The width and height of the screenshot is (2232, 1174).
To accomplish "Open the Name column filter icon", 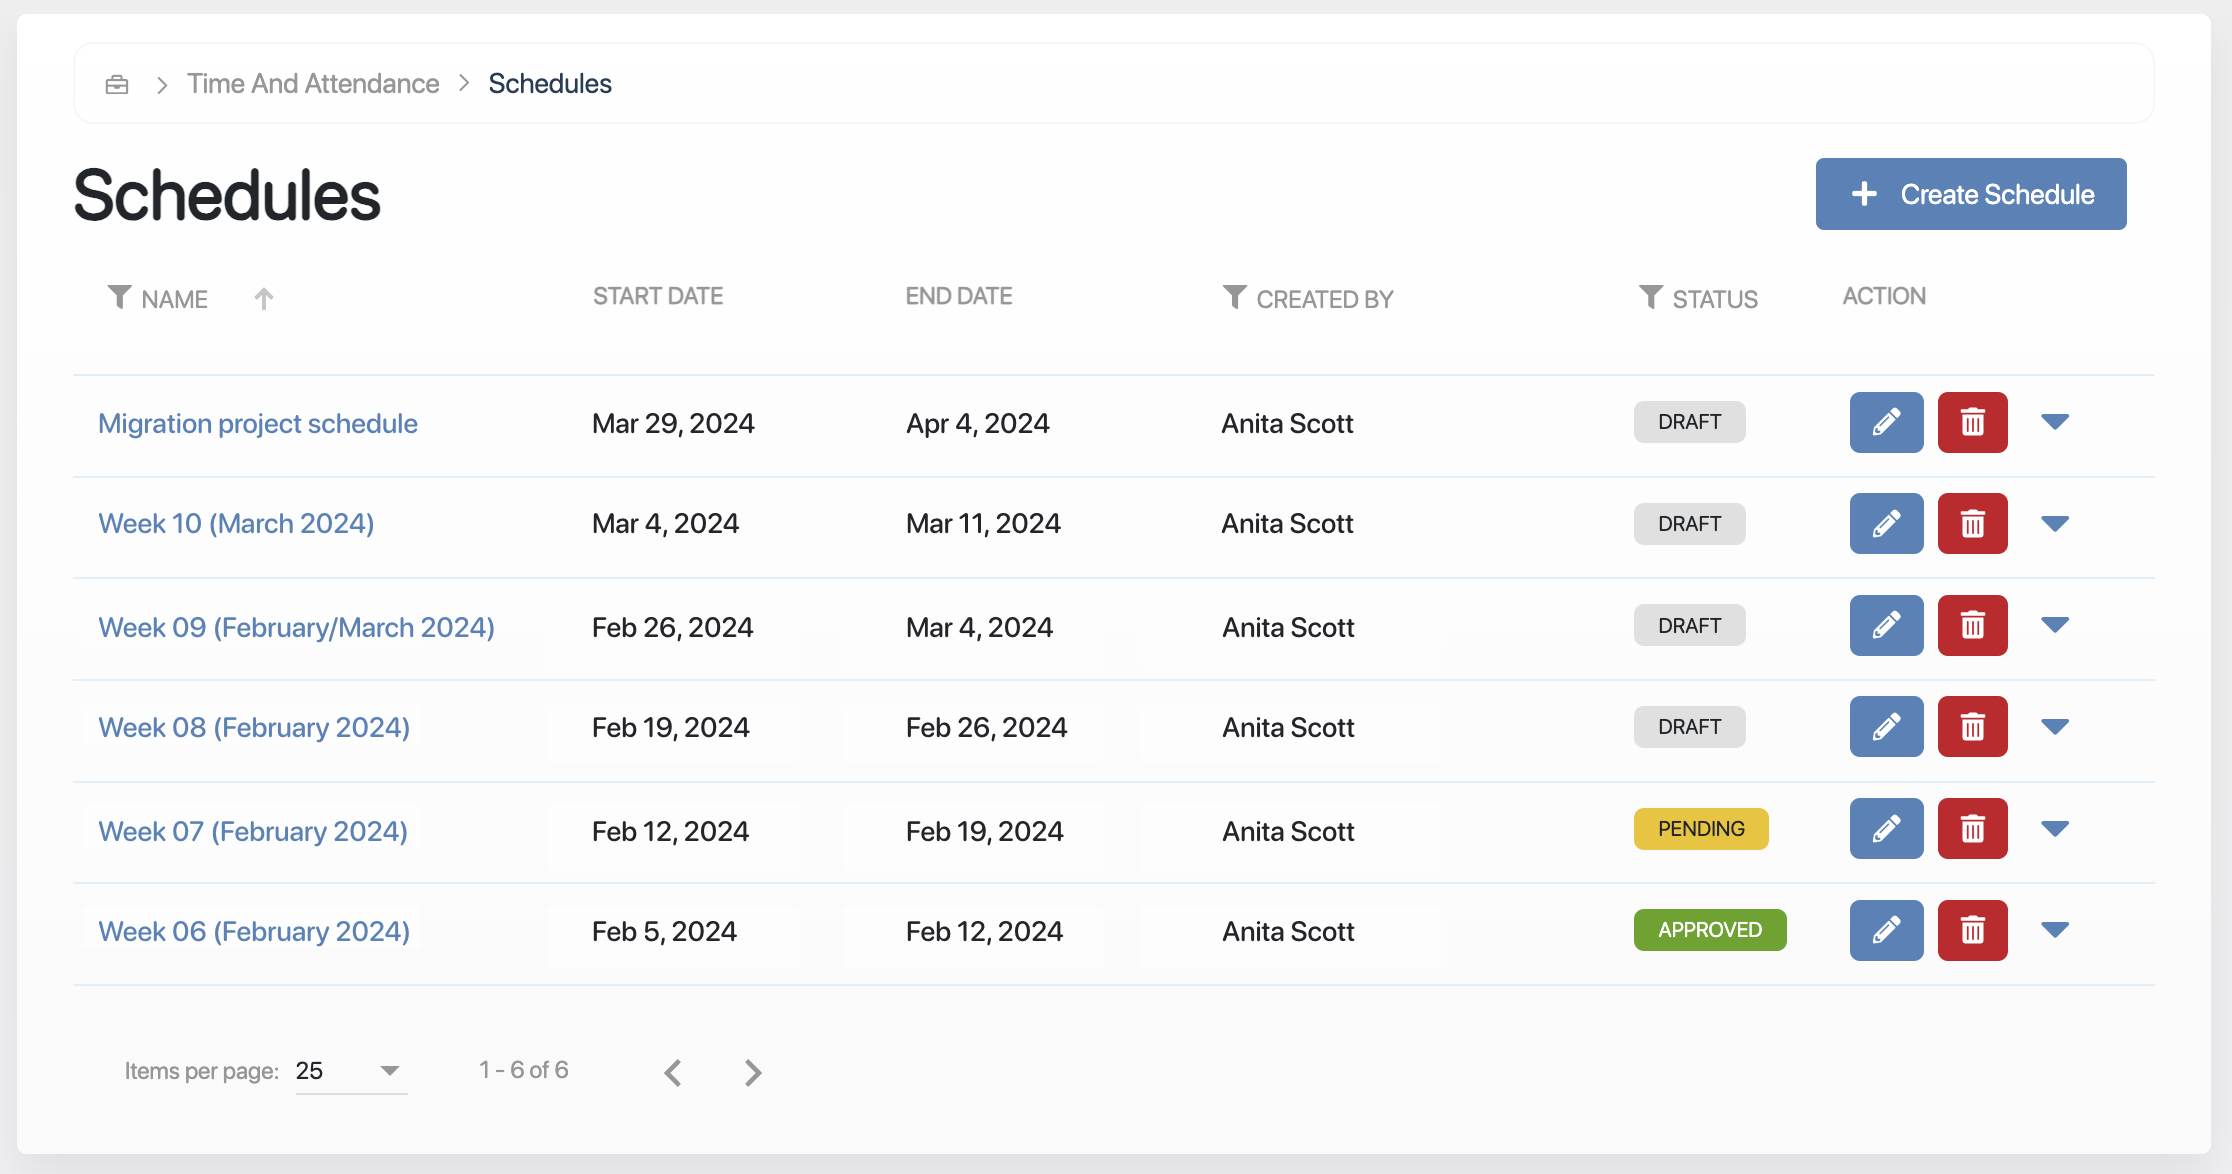I will click(x=119, y=297).
